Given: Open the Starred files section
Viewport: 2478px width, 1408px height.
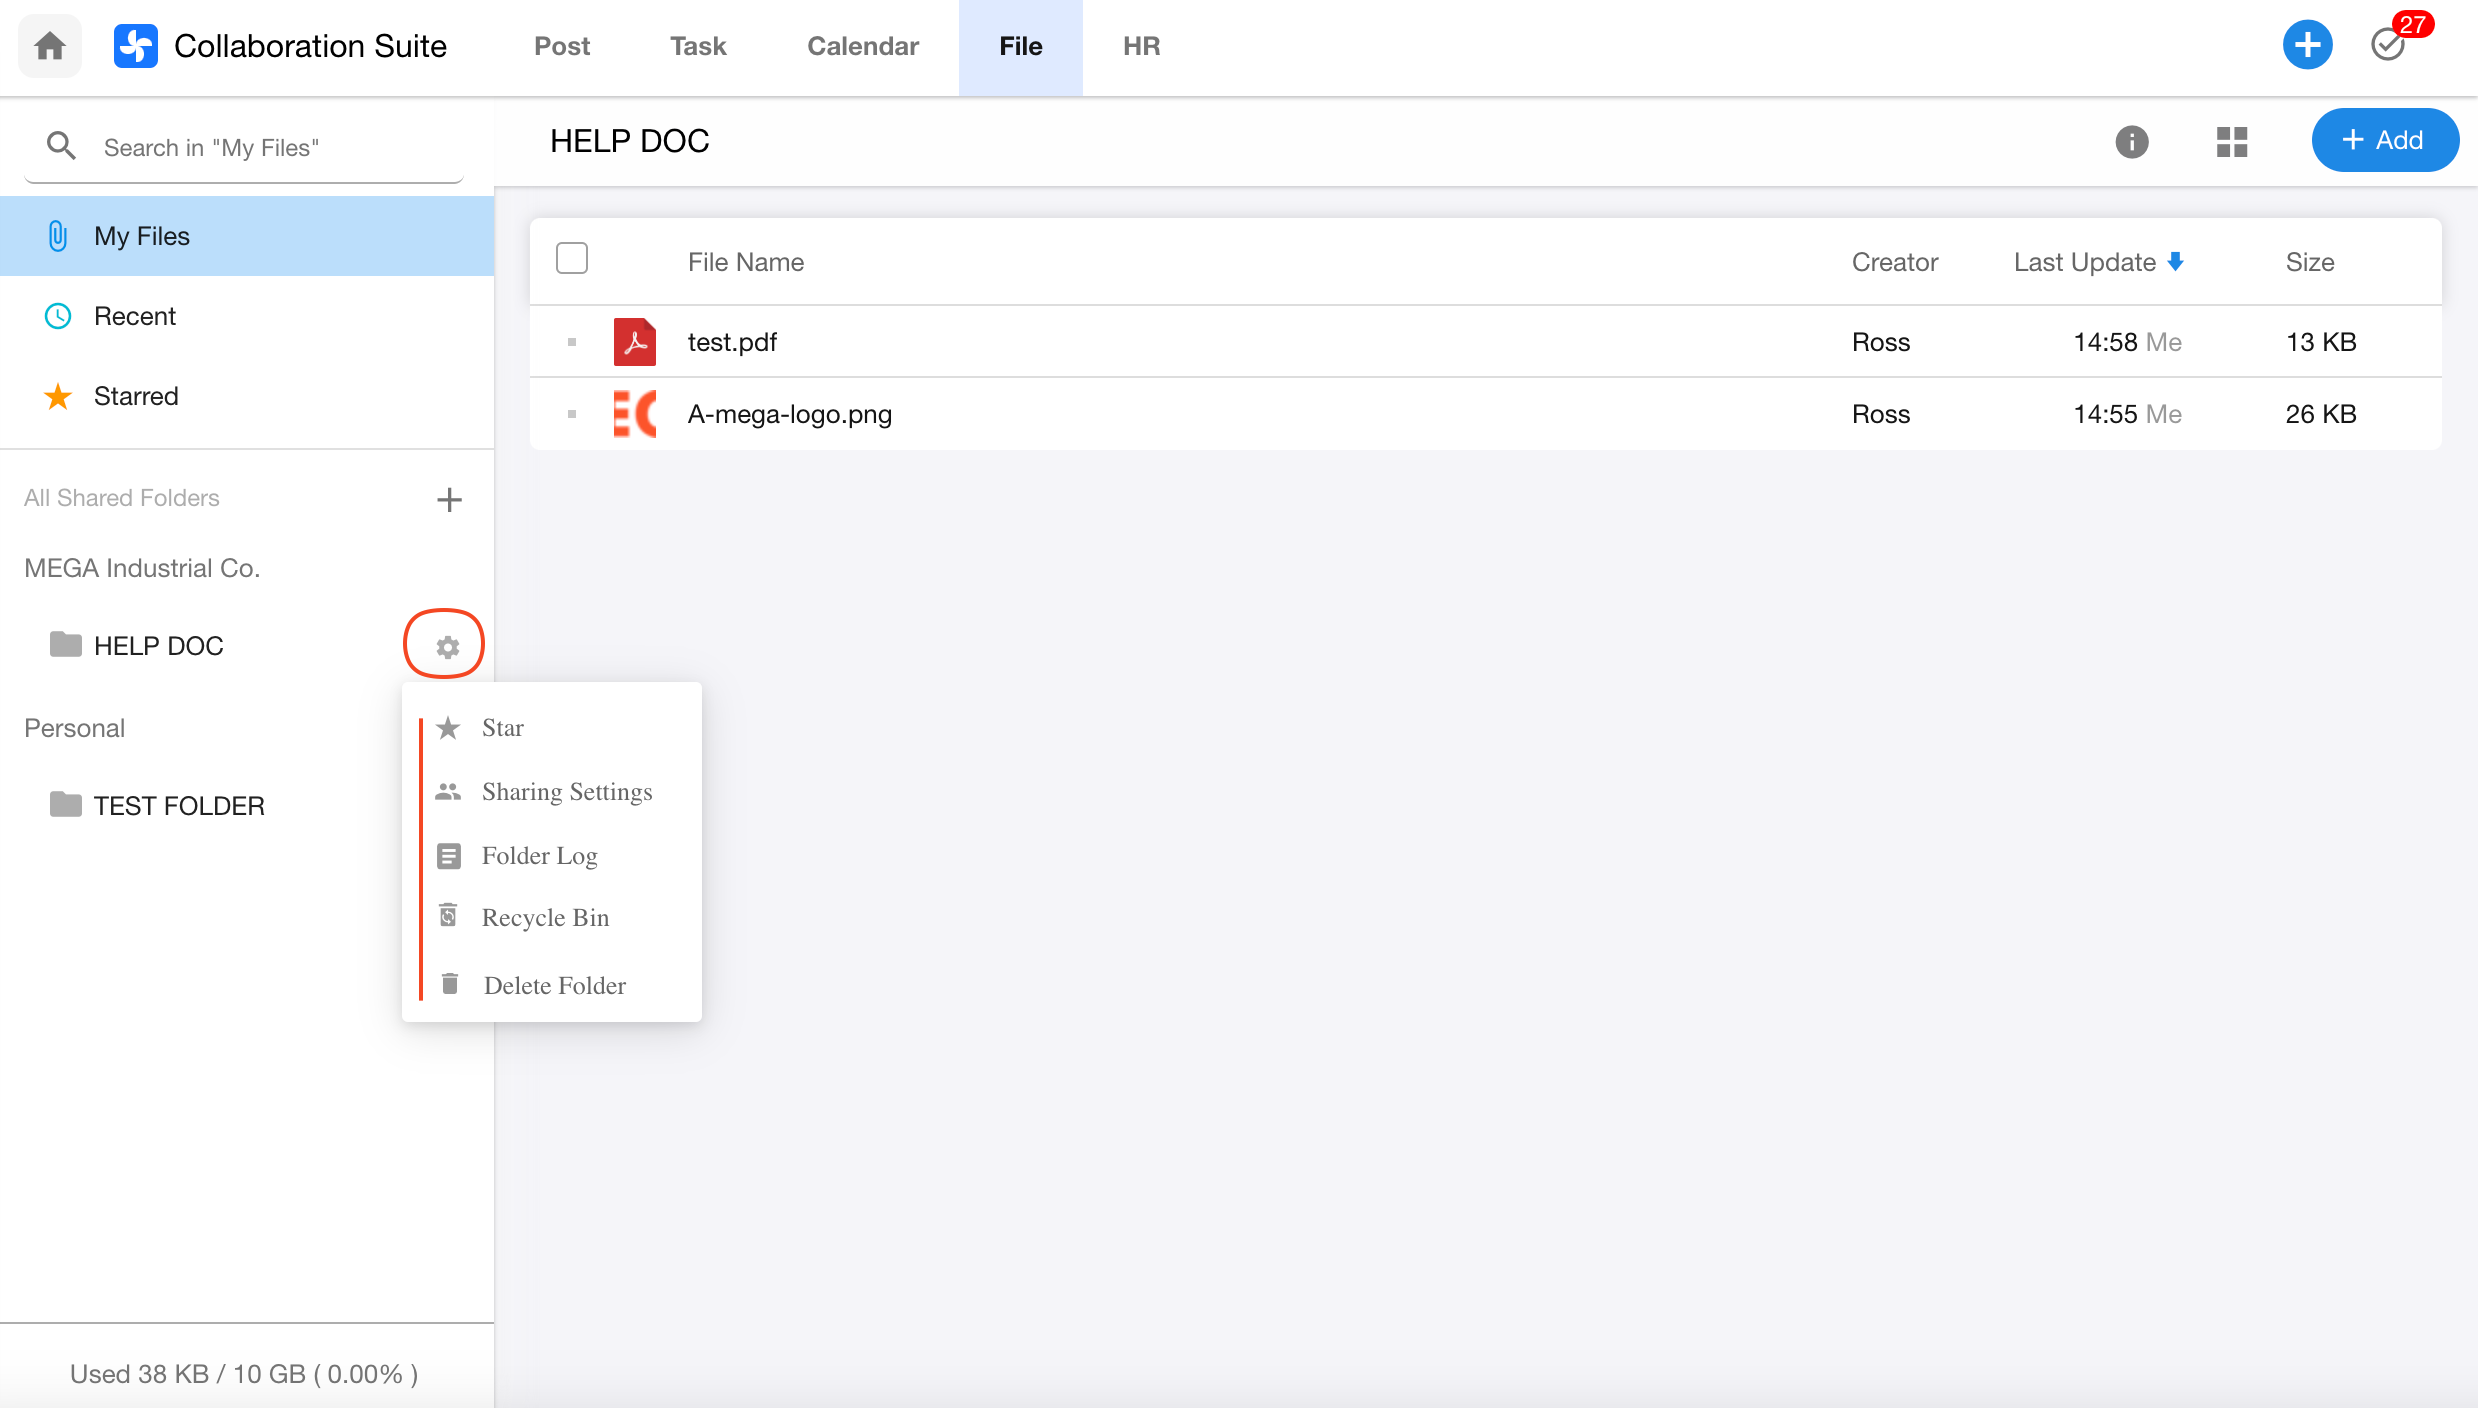Looking at the screenshot, I should pos(136,396).
